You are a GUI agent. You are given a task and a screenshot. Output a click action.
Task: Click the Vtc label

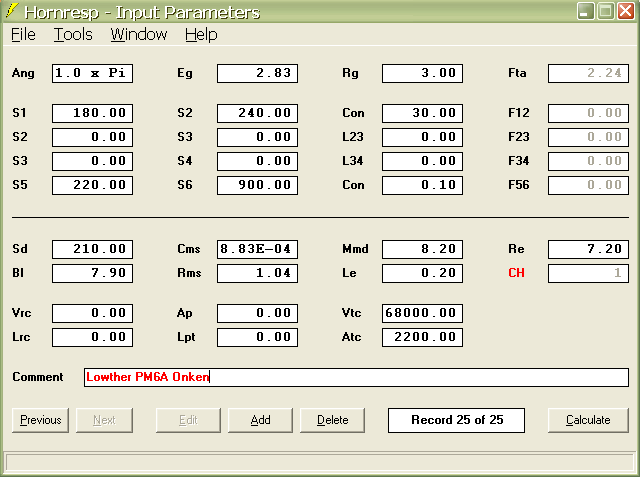(x=351, y=313)
